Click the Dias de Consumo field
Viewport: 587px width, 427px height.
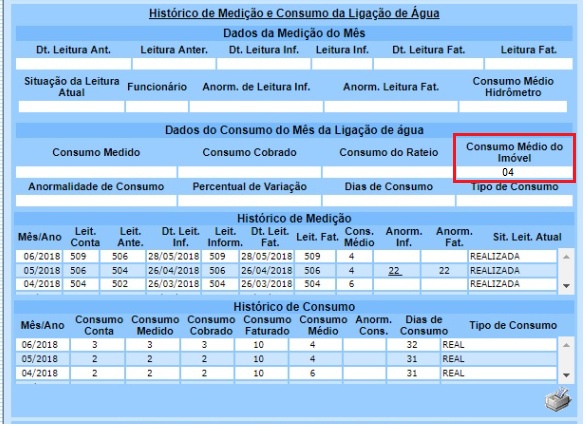pyautogui.click(x=388, y=201)
